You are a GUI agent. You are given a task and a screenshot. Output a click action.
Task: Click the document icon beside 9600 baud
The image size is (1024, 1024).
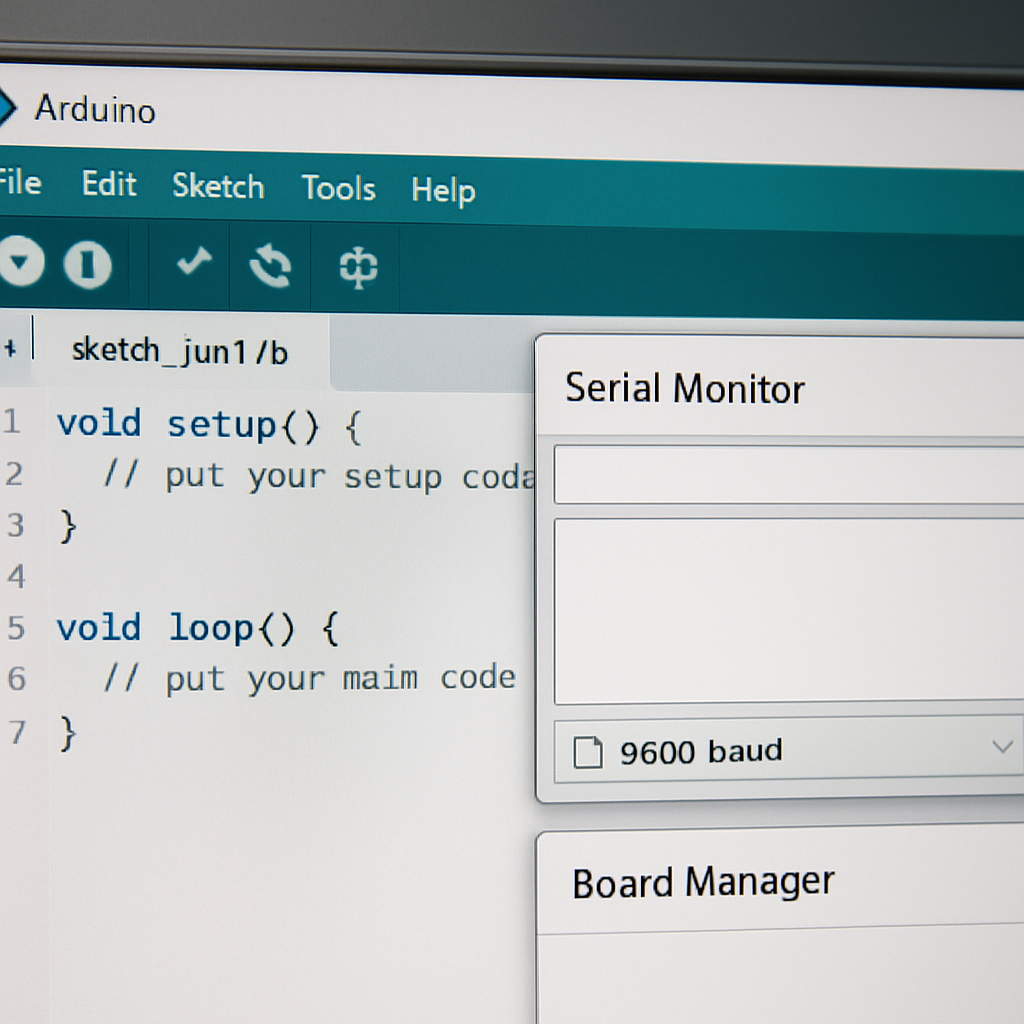point(590,751)
